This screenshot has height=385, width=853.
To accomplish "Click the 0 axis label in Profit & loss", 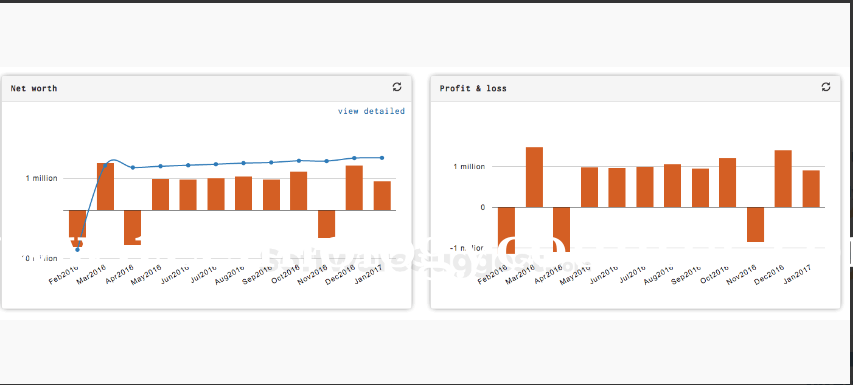I will (x=483, y=207).
